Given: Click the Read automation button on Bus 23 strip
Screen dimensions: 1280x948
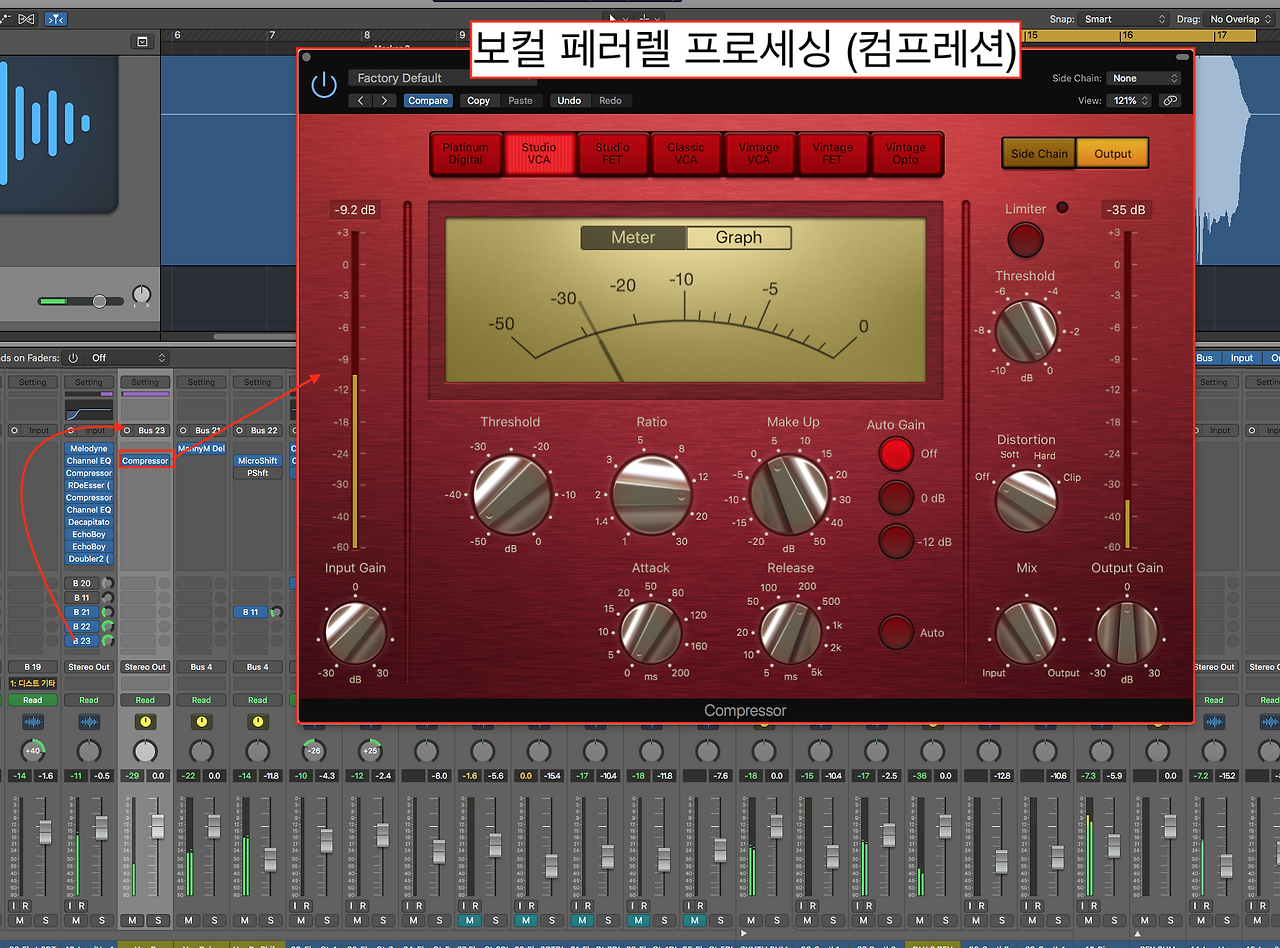Looking at the screenshot, I should (x=145, y=700).
